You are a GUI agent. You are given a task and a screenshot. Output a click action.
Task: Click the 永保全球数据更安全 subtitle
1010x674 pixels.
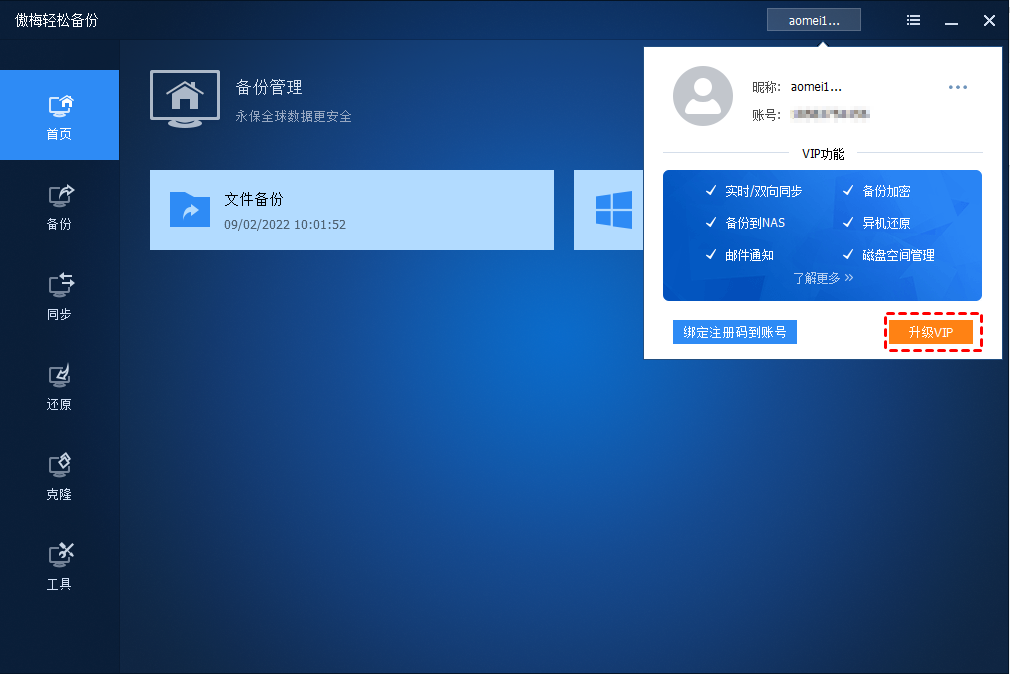point(293,117)
